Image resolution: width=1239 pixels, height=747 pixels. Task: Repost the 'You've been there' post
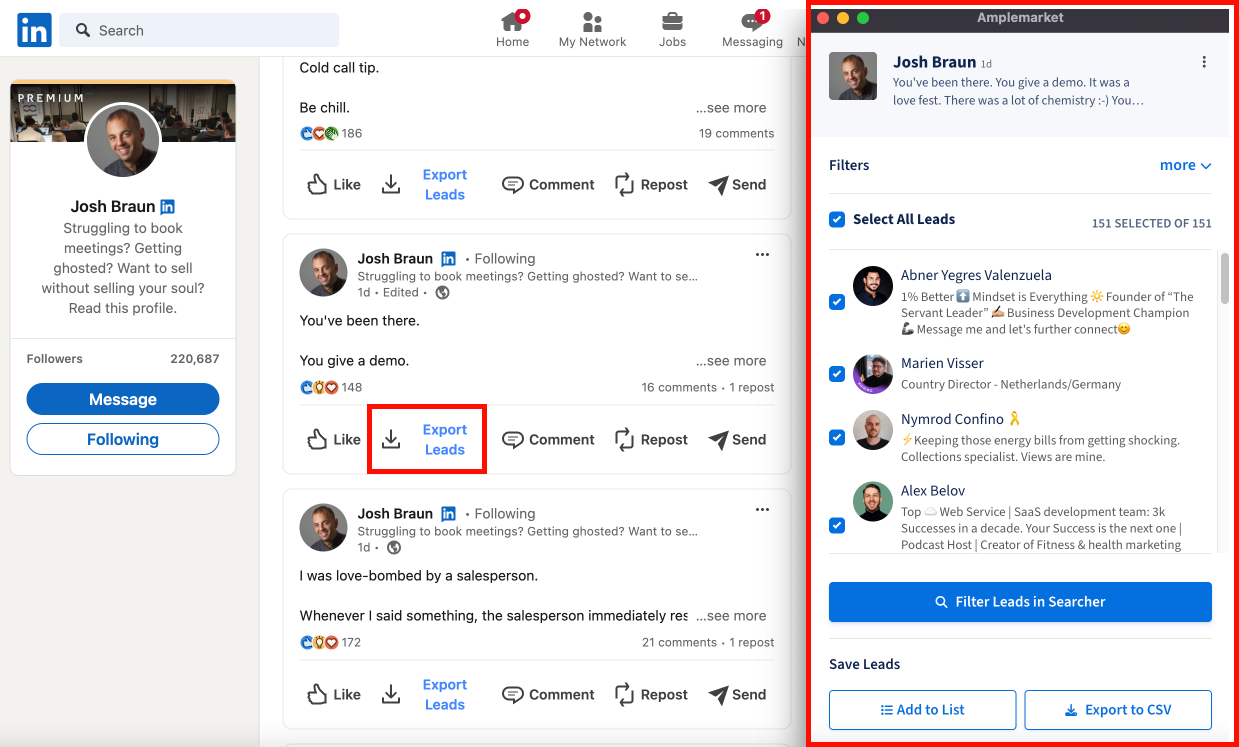[x=651, y=439]
